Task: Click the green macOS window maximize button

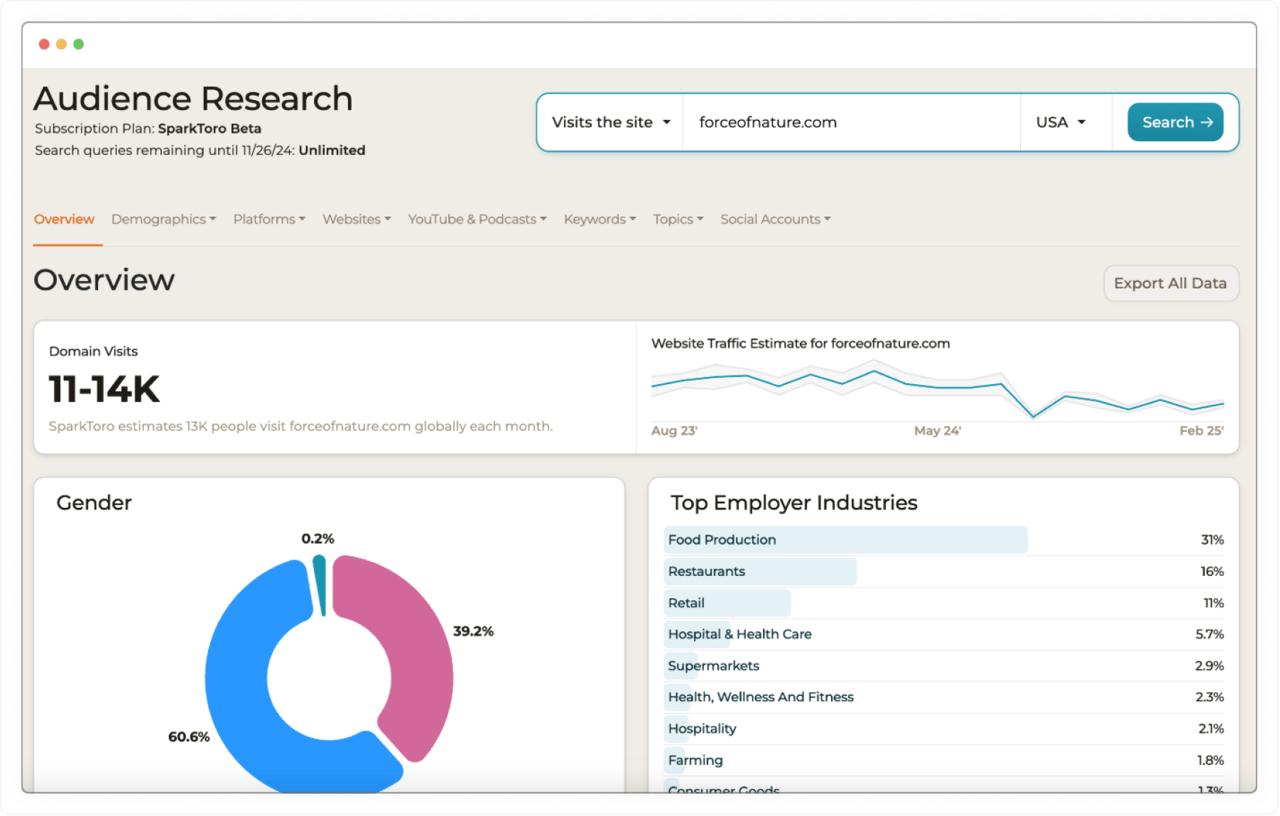Action: (79, 44)
